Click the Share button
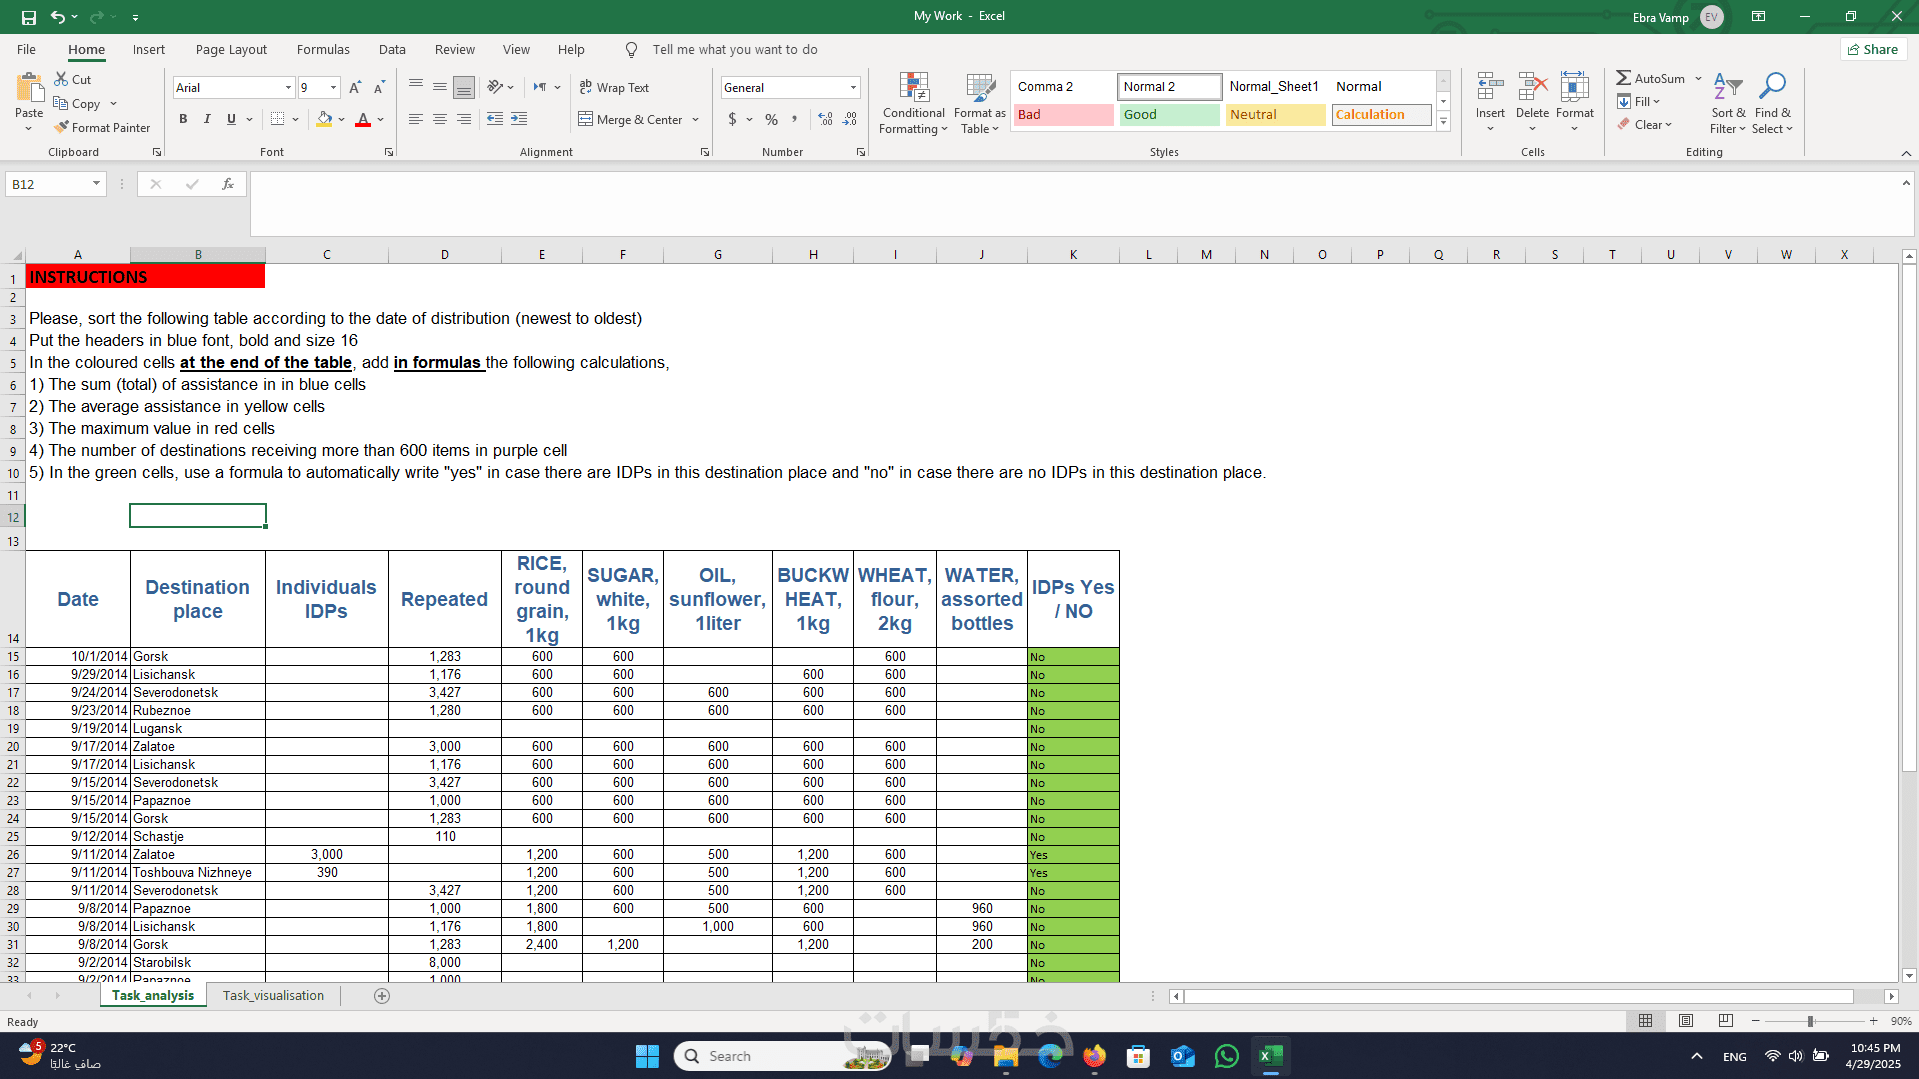 (x=1873, y=50)
